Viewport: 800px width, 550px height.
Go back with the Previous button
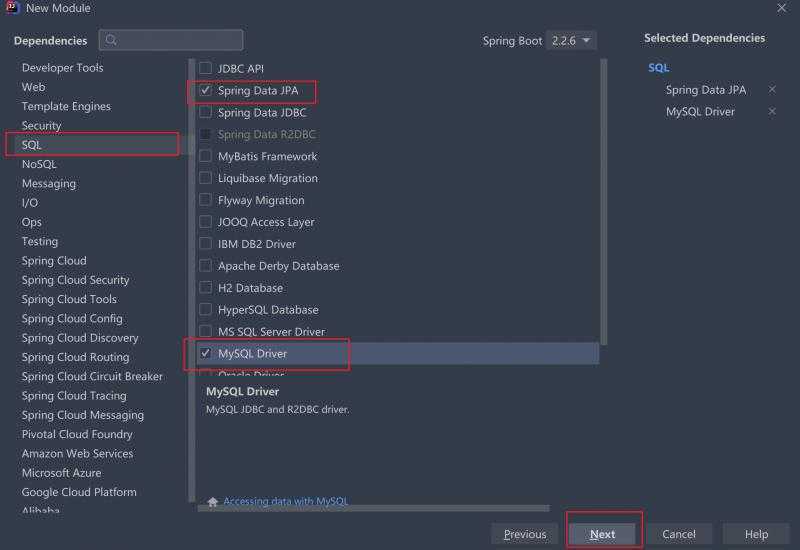pos(525,534)
